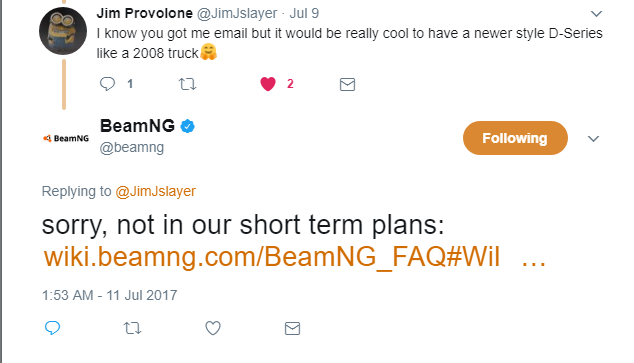Viewport: 634px width, 363px height.
Task: Retweet Jim Provolone's D-Series tweet
Action: point(187,84)
